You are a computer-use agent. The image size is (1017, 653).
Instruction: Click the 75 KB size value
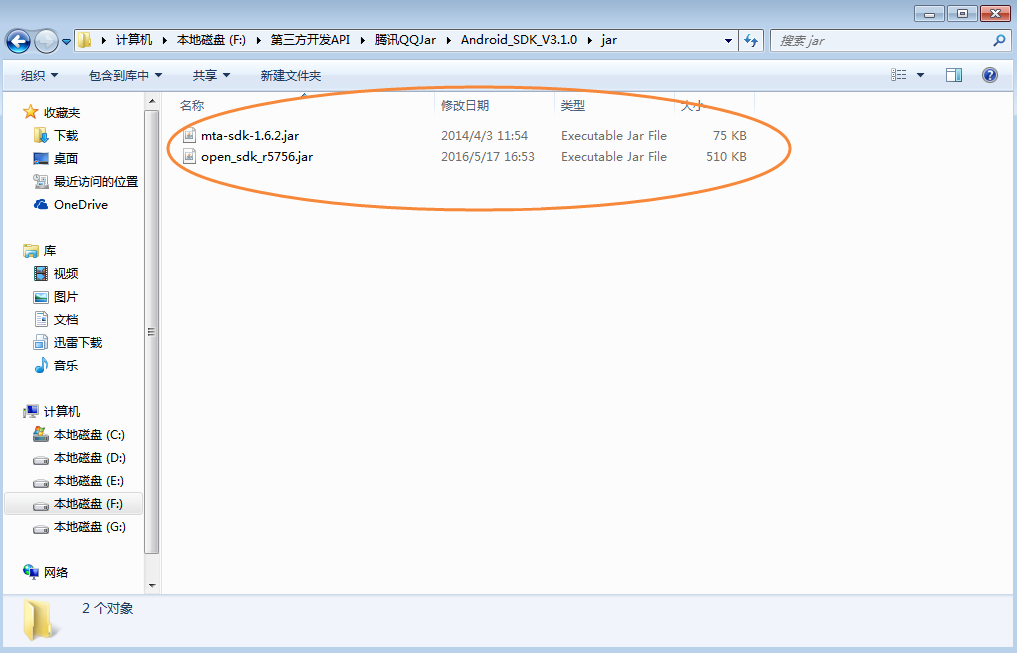point(730,136)
